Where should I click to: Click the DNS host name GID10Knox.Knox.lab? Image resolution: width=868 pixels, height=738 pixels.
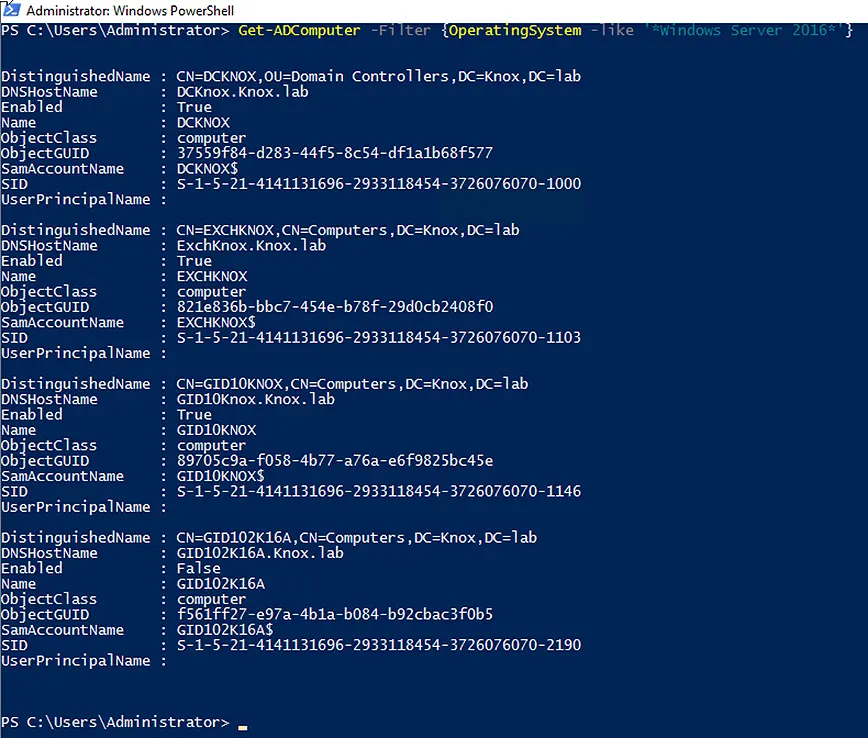point(256,400)
